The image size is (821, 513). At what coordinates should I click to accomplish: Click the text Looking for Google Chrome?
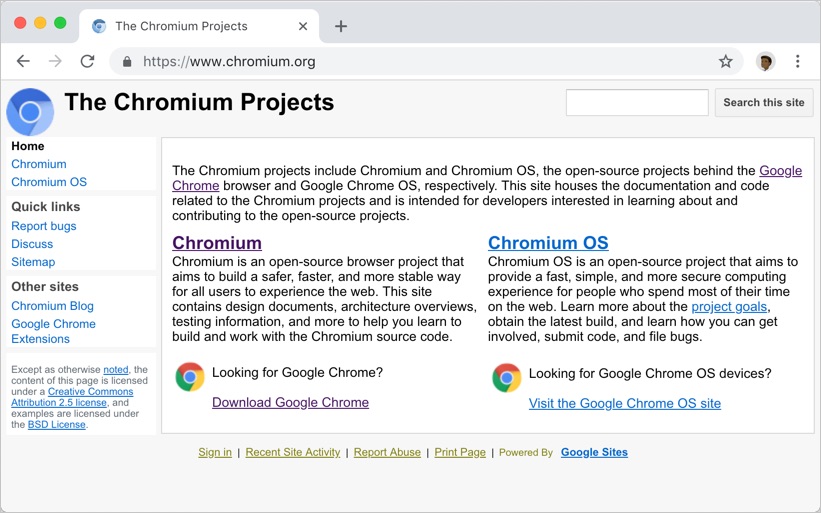pyautogui.click(x=297, y=373)
